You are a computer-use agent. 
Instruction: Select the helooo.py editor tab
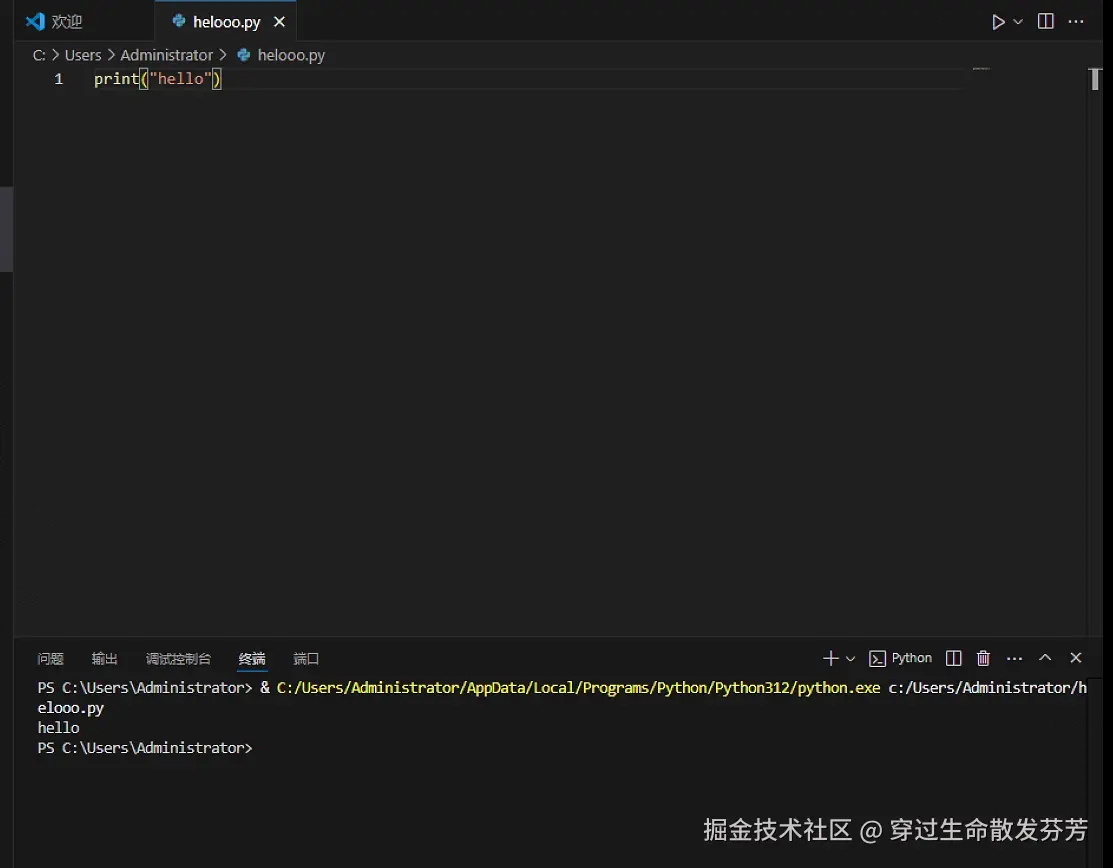tap(226, 22)
